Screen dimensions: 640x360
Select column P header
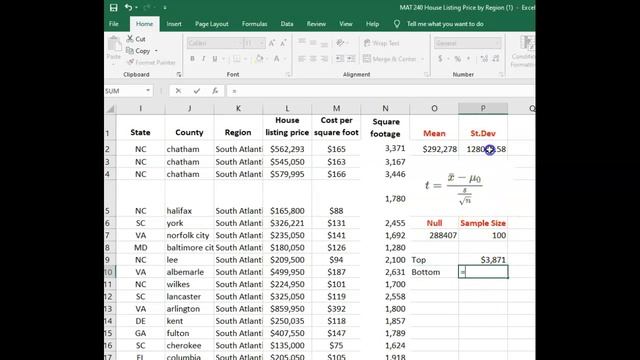pyautogui.click(x=483, y=109)
